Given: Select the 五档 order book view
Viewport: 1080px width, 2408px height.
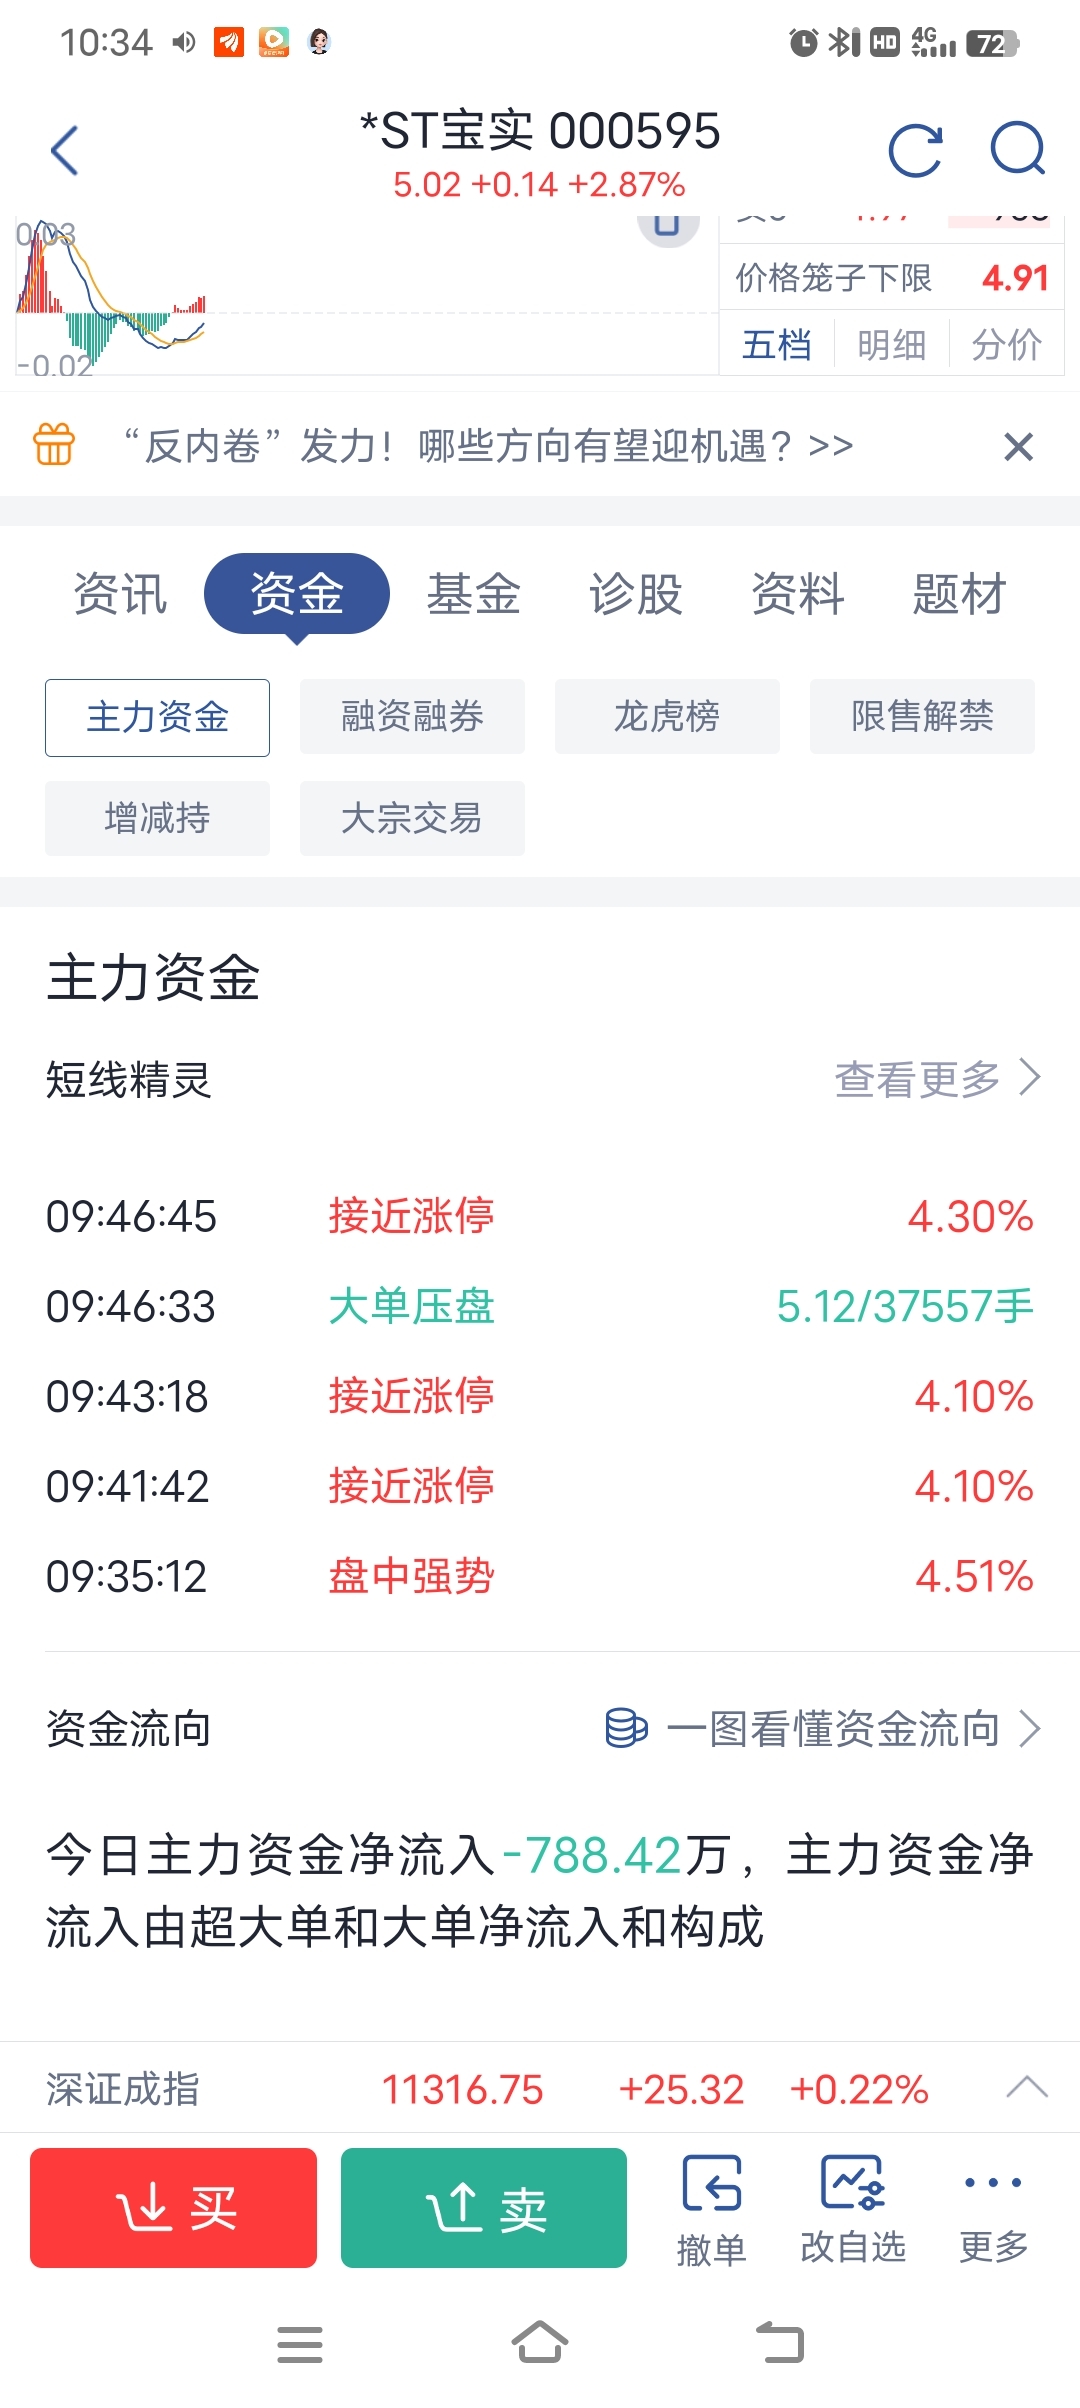Looking at the screenshot, I should (777, 345).
